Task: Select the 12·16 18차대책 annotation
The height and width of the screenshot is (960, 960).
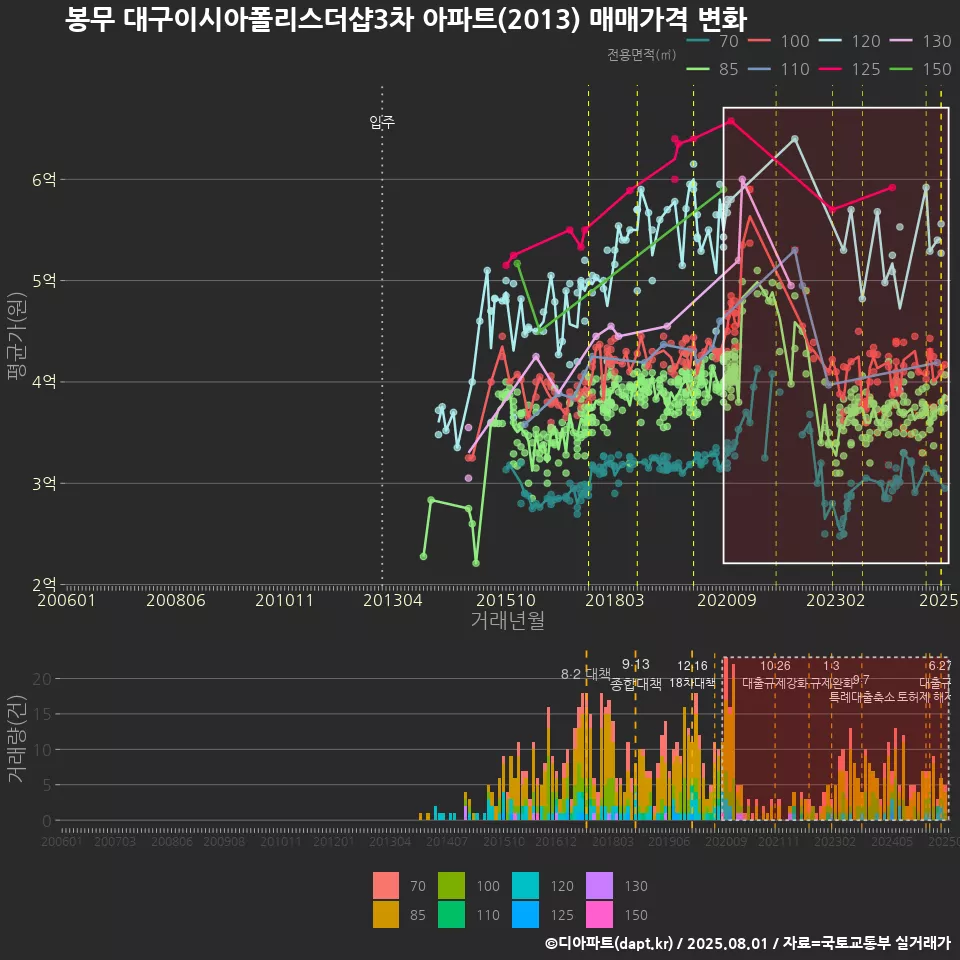Action: coord(692,674)
